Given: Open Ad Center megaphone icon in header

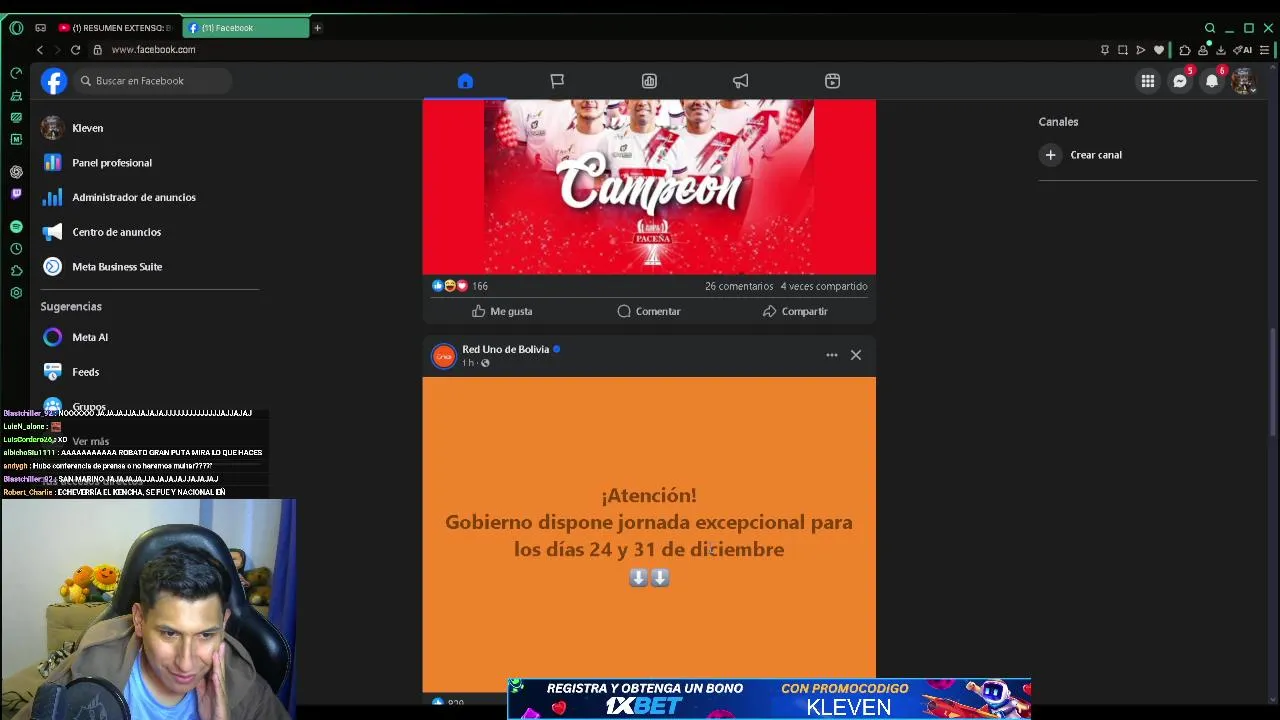Looking at the screenshot, I should point(740,81).
